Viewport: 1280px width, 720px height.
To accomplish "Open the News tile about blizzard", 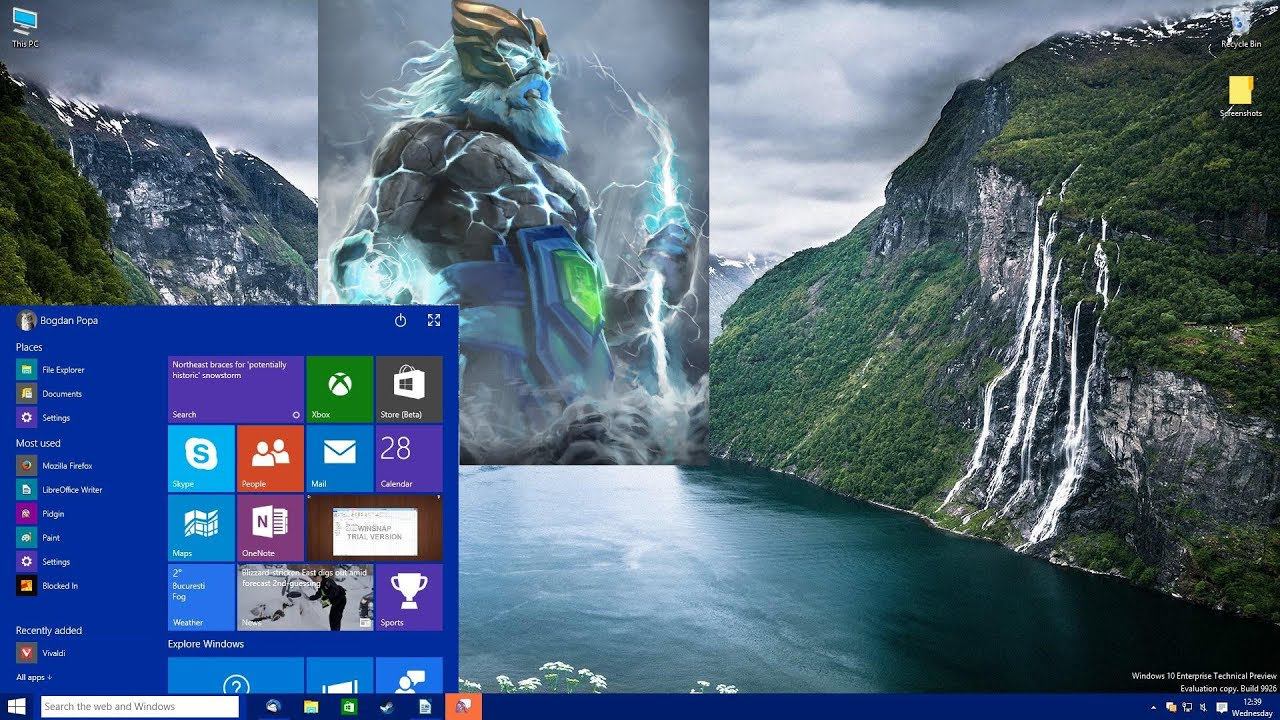I will coord(305,597).
